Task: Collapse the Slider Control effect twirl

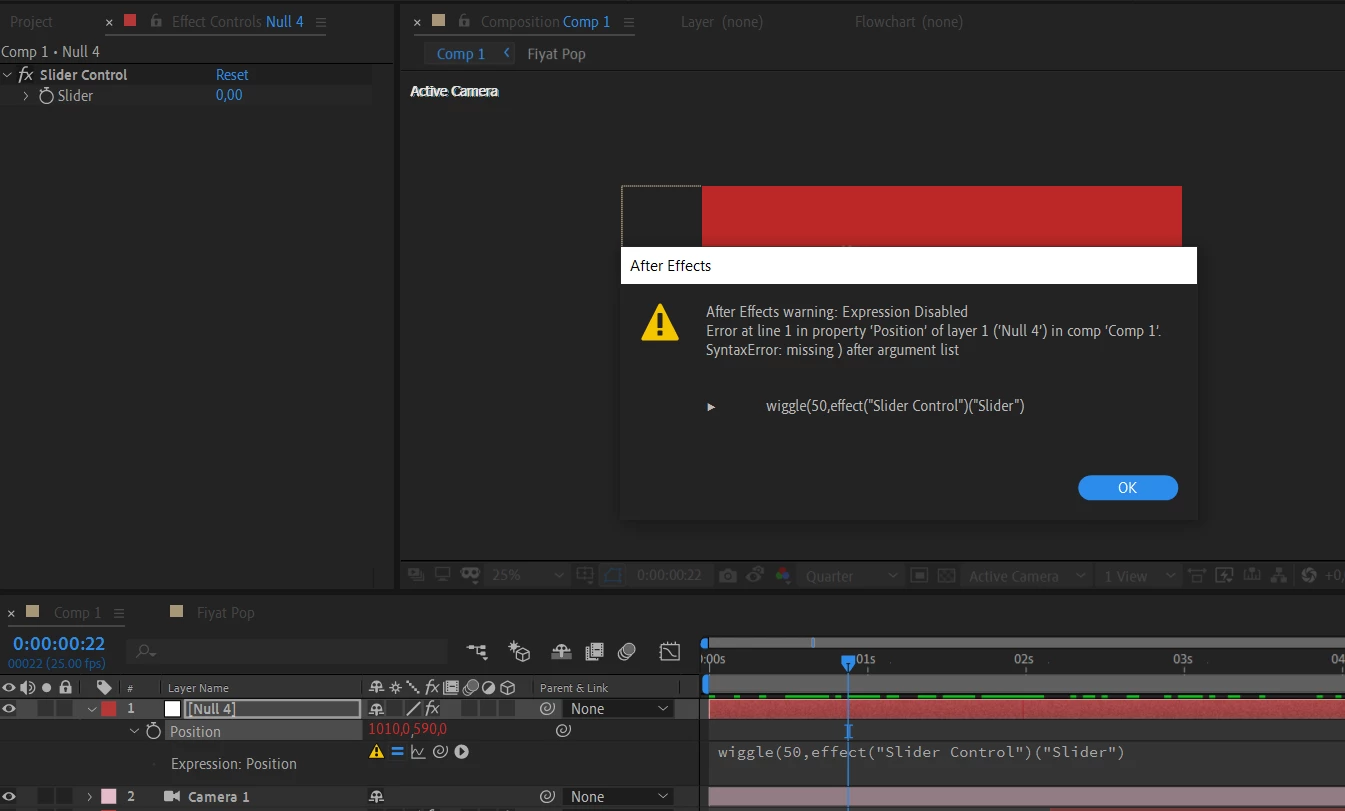Action: click(x=8, y=75)
